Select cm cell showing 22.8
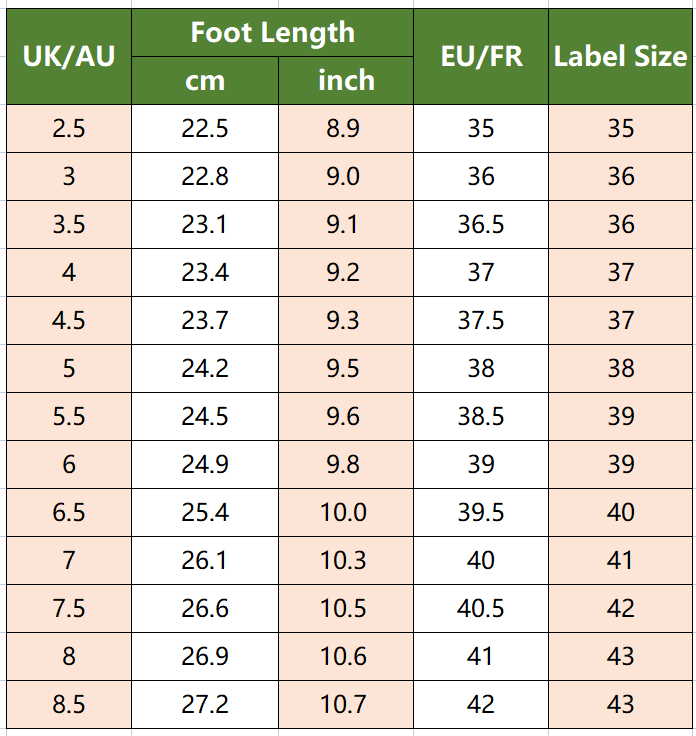Screen dimensions: 696x736 pos(205,176)
